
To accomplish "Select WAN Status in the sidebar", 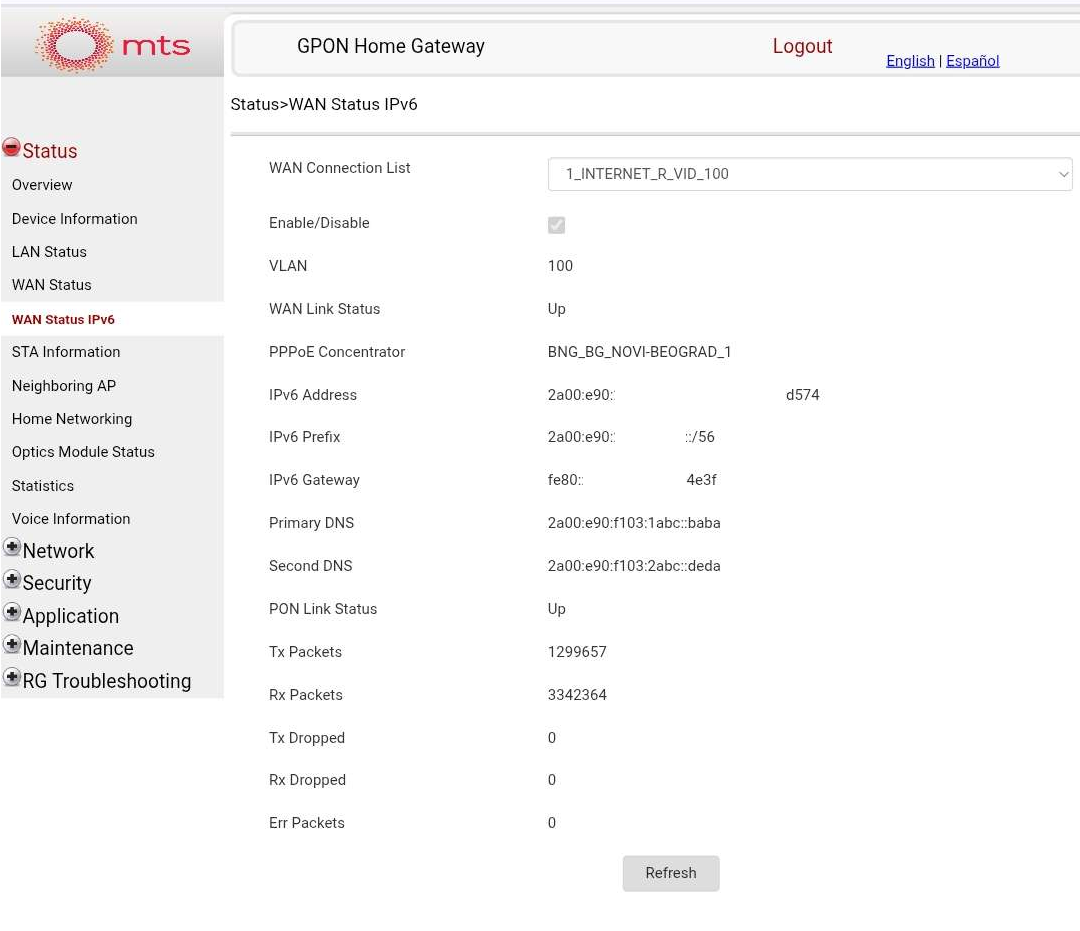I will click(51, 285).
